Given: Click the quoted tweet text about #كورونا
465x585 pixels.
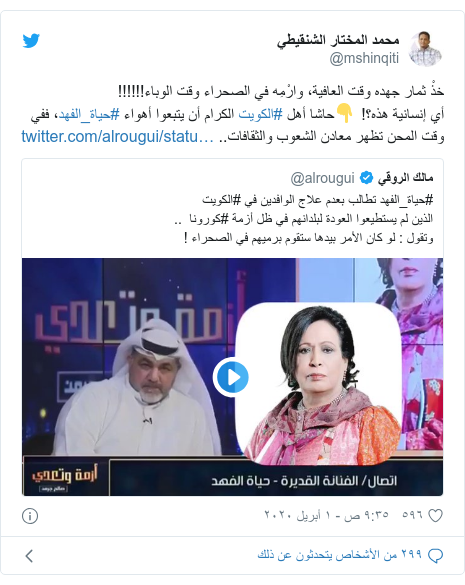Looking at the screenshot, I should 304,218.
